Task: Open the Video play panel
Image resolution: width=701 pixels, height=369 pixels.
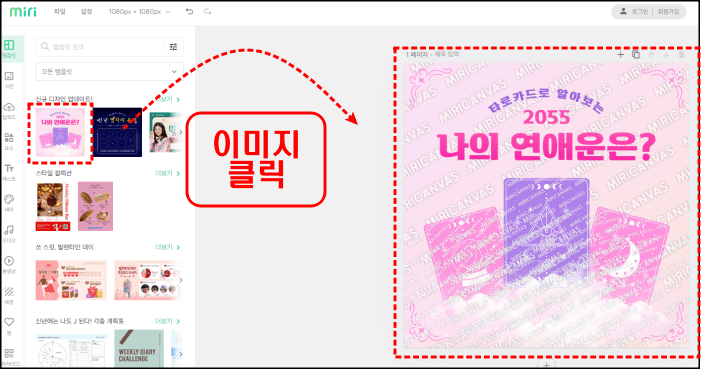Action: [x=9, y=265]
